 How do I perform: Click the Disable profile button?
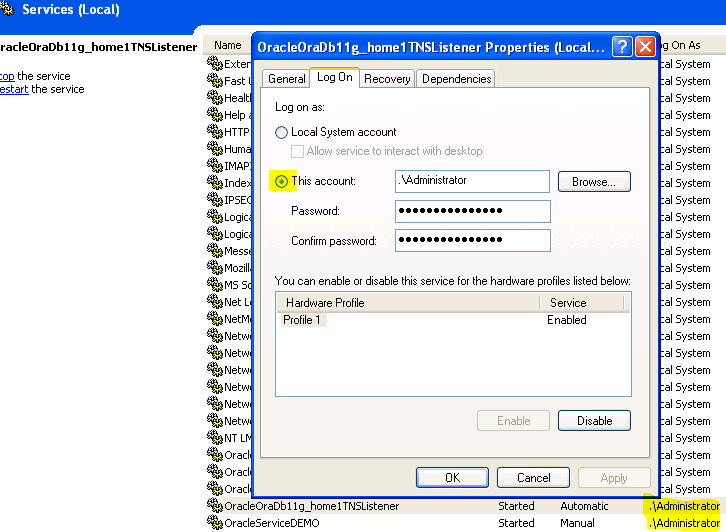tap(594, 420)
